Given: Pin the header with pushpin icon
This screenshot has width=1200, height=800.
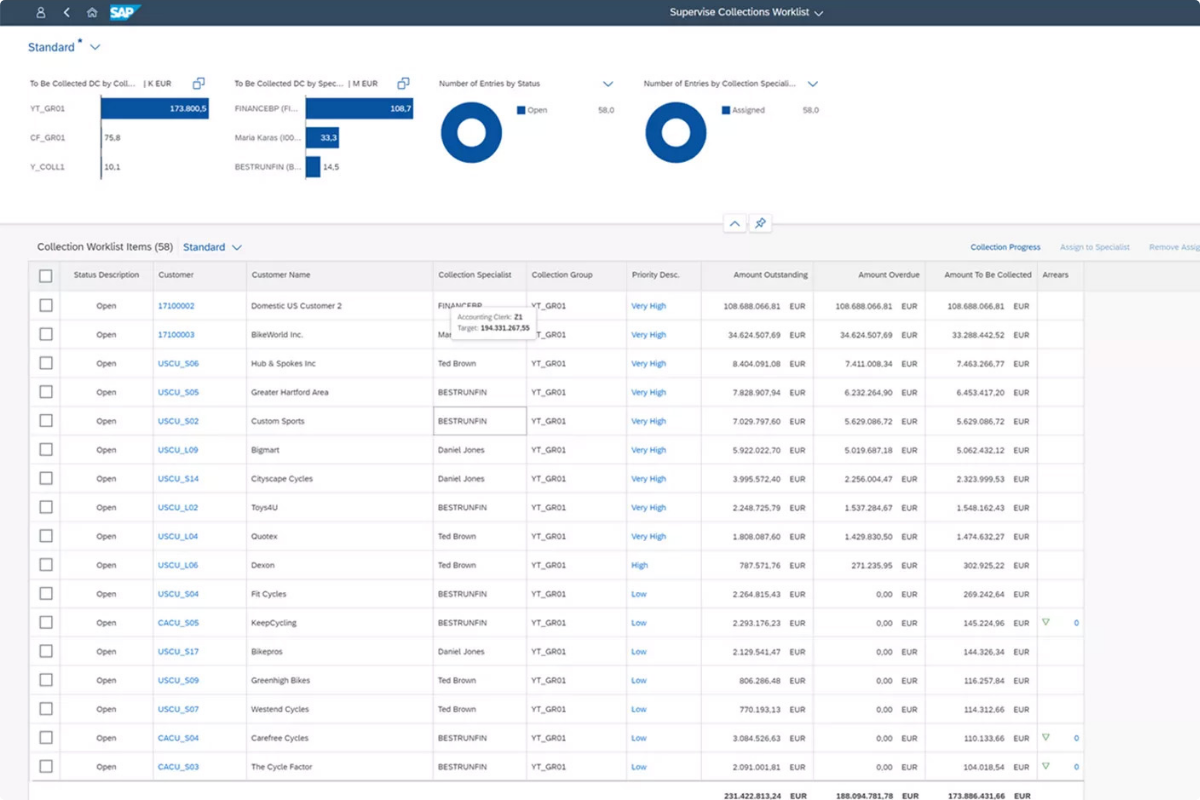Looking at the screenshot, I should tap(760, 224).
